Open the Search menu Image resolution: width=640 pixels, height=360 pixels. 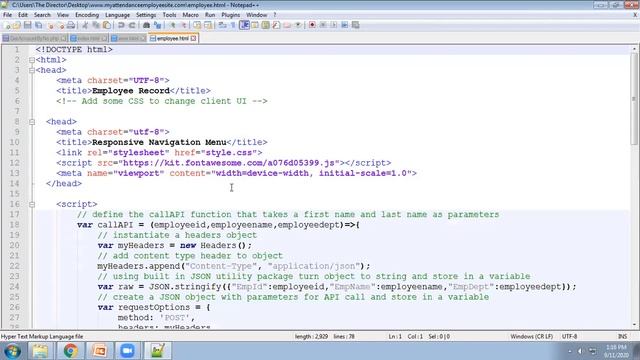(x=42, y=15)
